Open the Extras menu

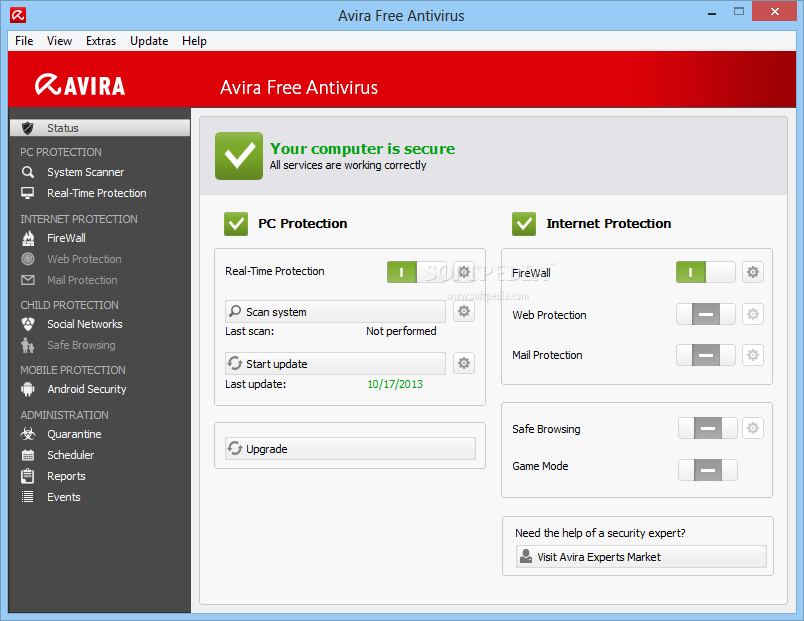[x=101, y=41]
